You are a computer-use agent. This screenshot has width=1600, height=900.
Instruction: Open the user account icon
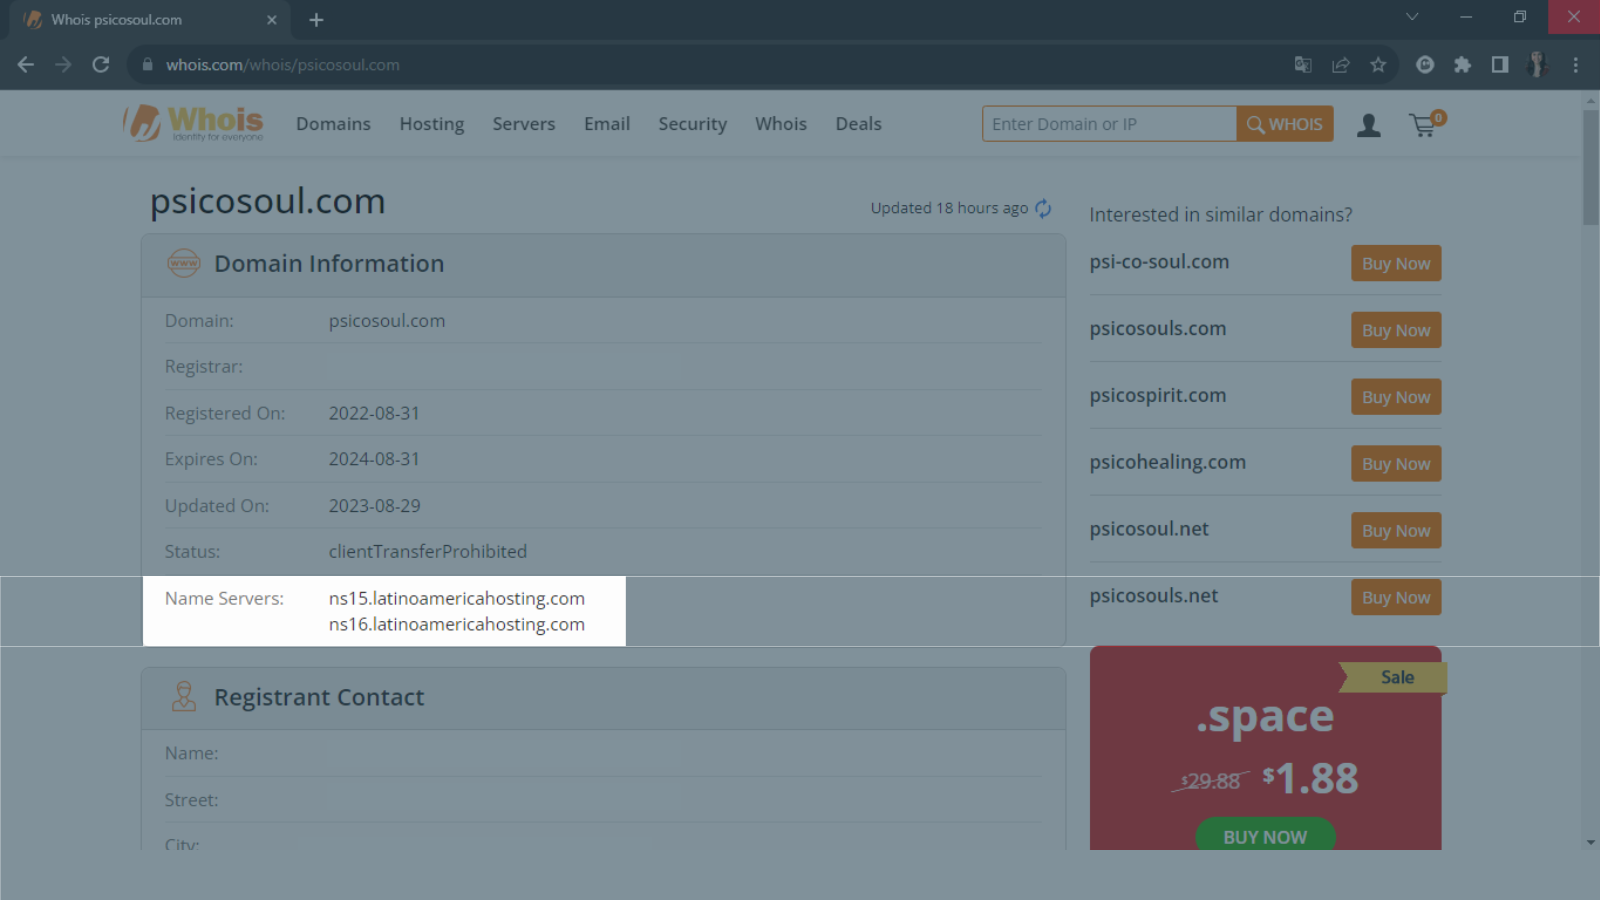pos(1369,125)
